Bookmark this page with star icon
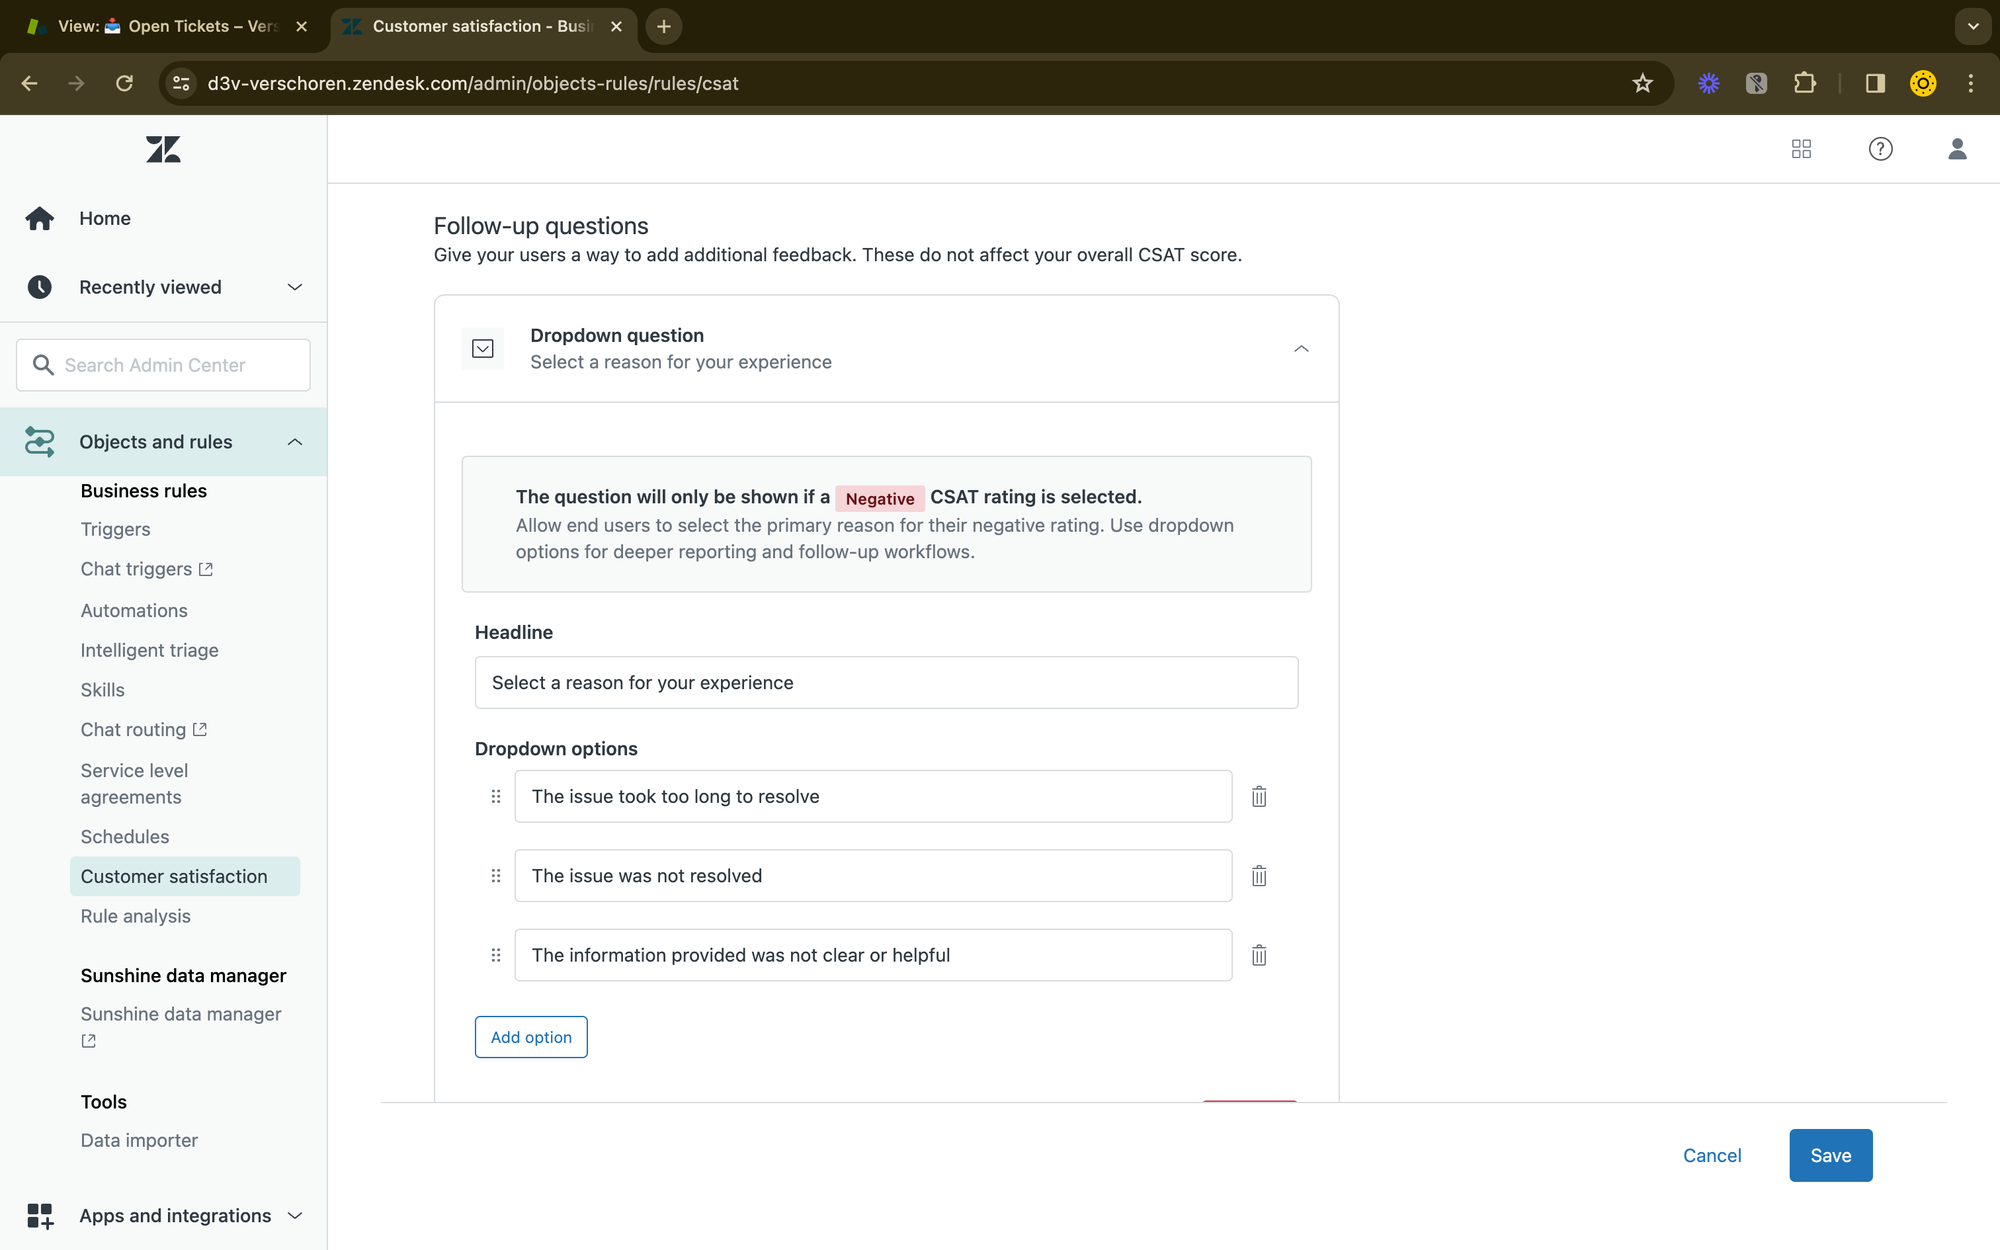Image resolution: width=2000 pixels, height=1250 pixels. (x=1642, y=83)
